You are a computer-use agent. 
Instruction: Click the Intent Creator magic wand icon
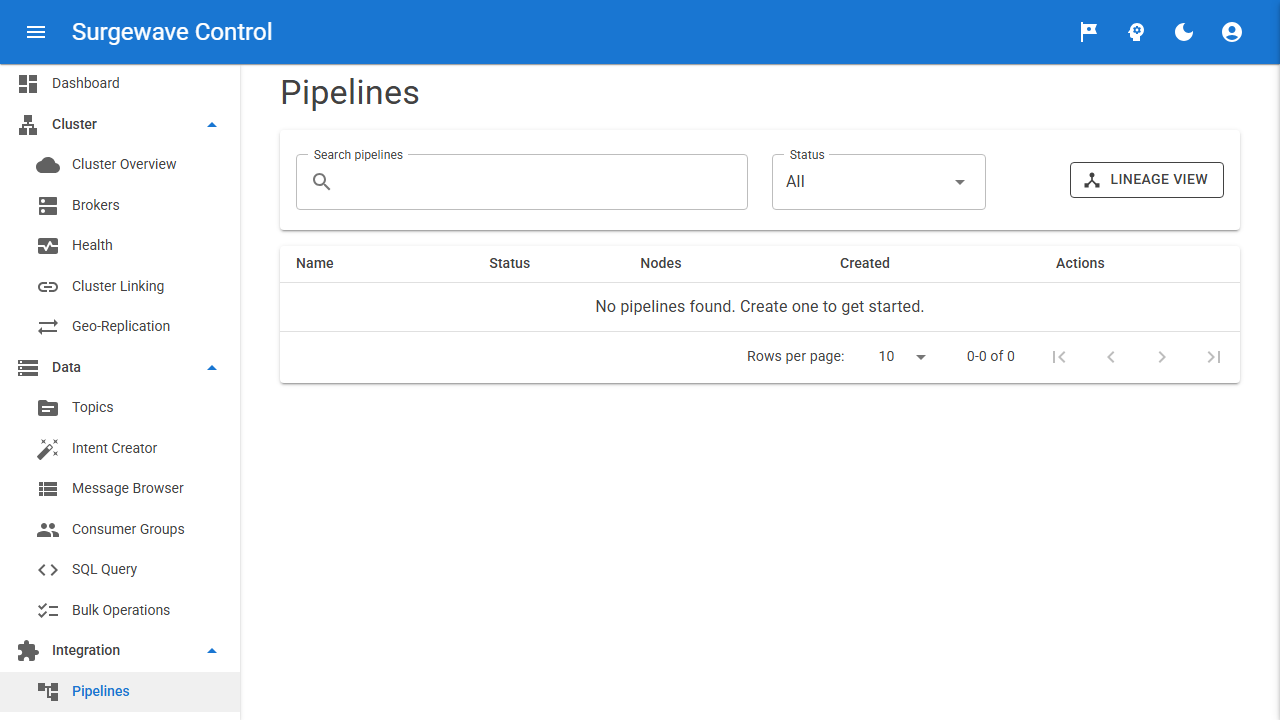pos(48,449)
